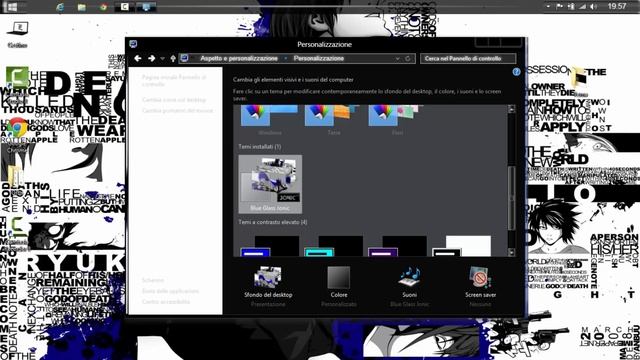Open the 19:57 taskbar clock

(617, 6)
